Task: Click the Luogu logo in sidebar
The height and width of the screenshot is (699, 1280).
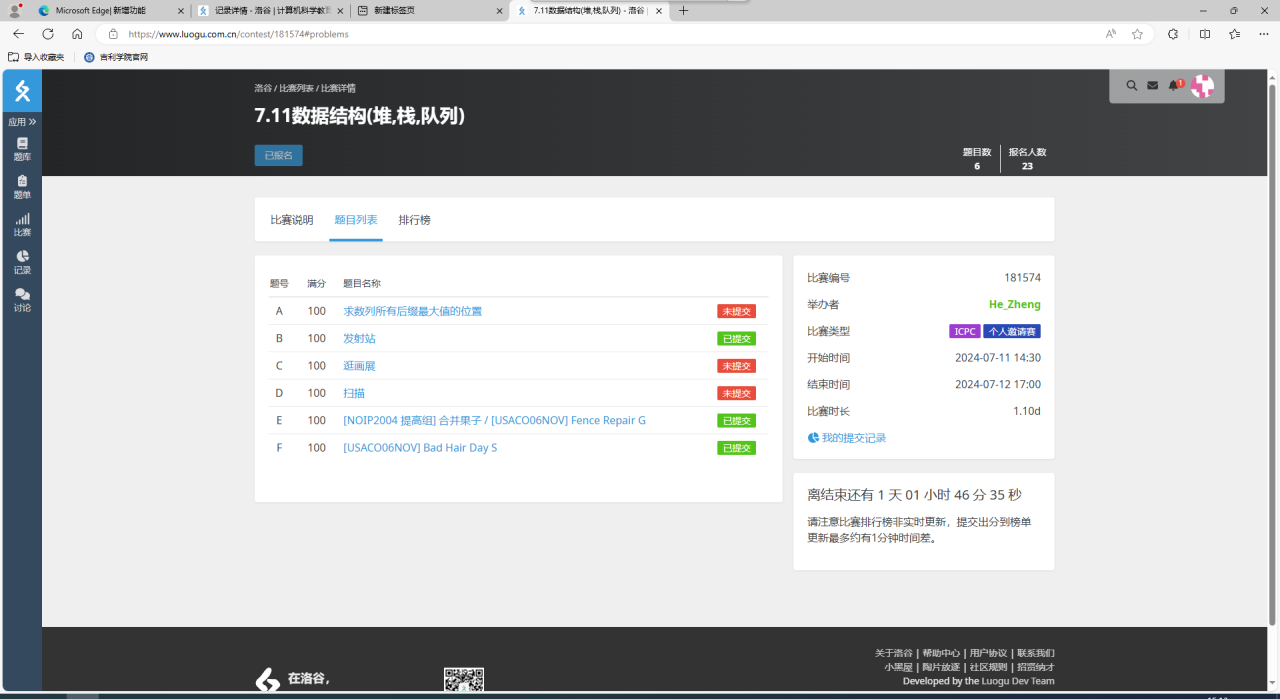Action: [22, 92]
